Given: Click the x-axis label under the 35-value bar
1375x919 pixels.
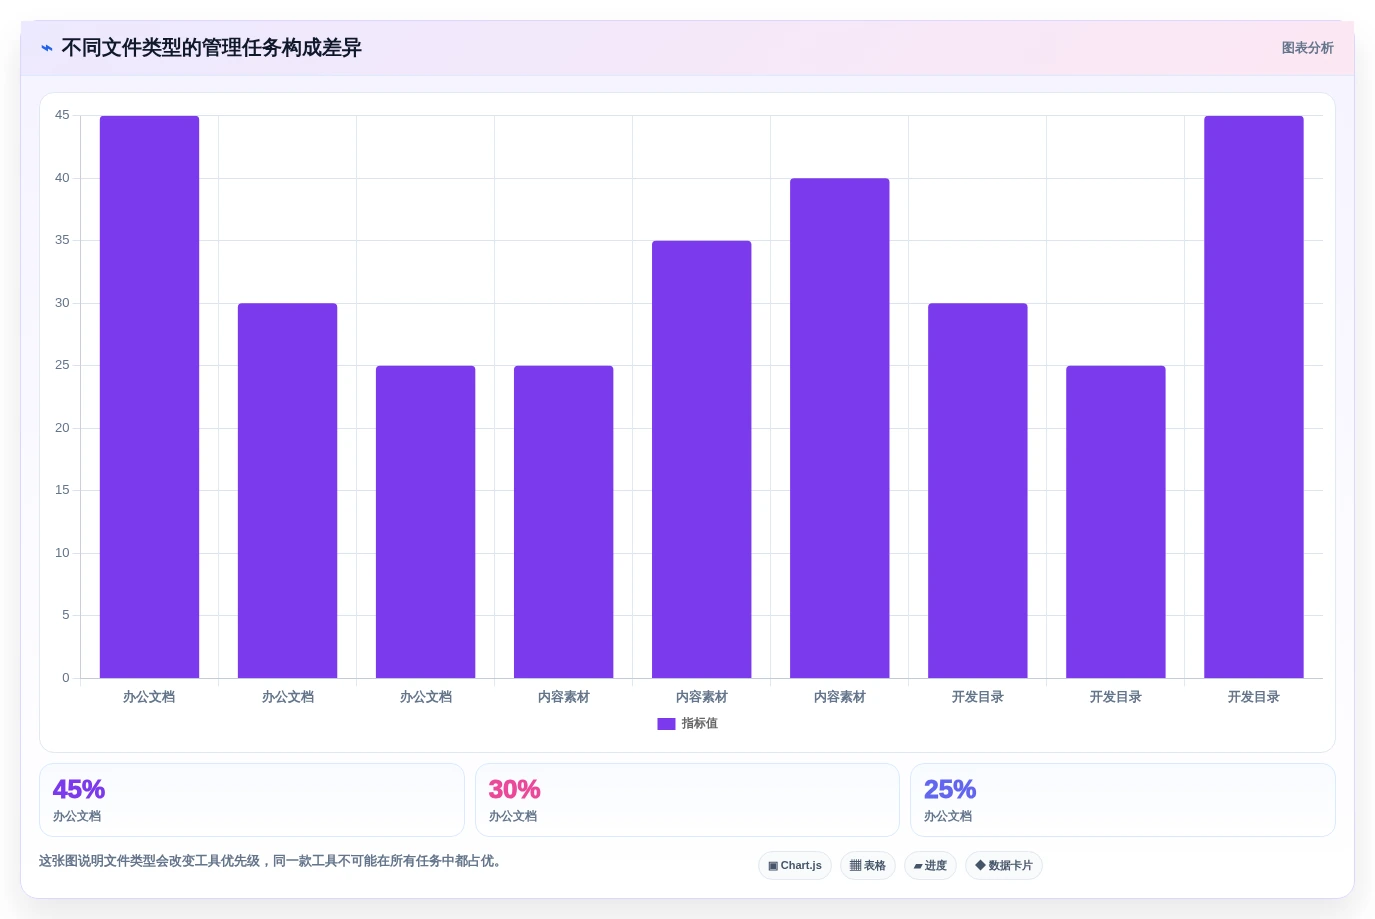Looking at the screenshot, I should click(x=701, y=697).
